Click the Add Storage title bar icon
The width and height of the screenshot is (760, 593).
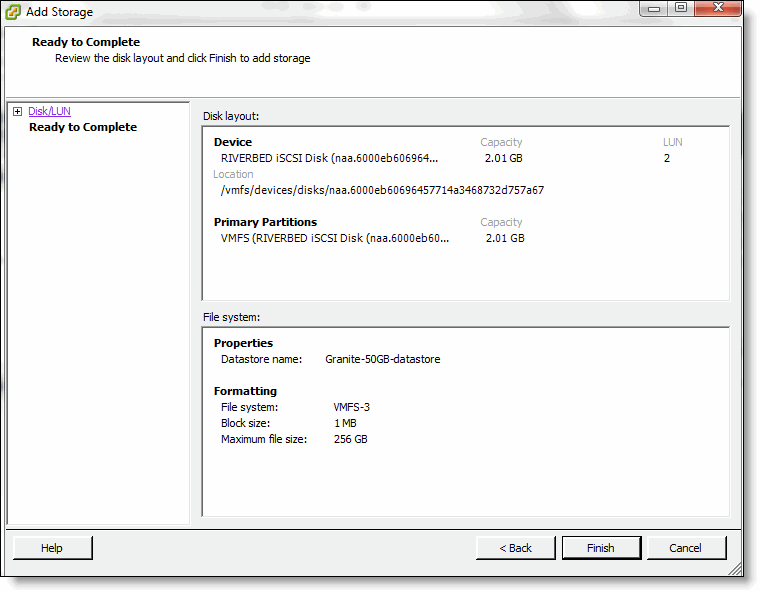(x=13, y=12)
